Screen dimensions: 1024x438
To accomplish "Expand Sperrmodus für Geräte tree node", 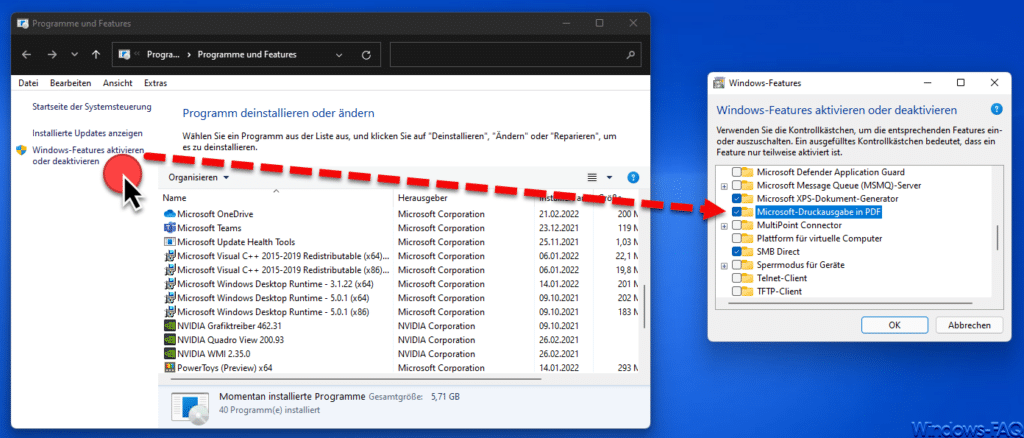I will coord(724,266).
